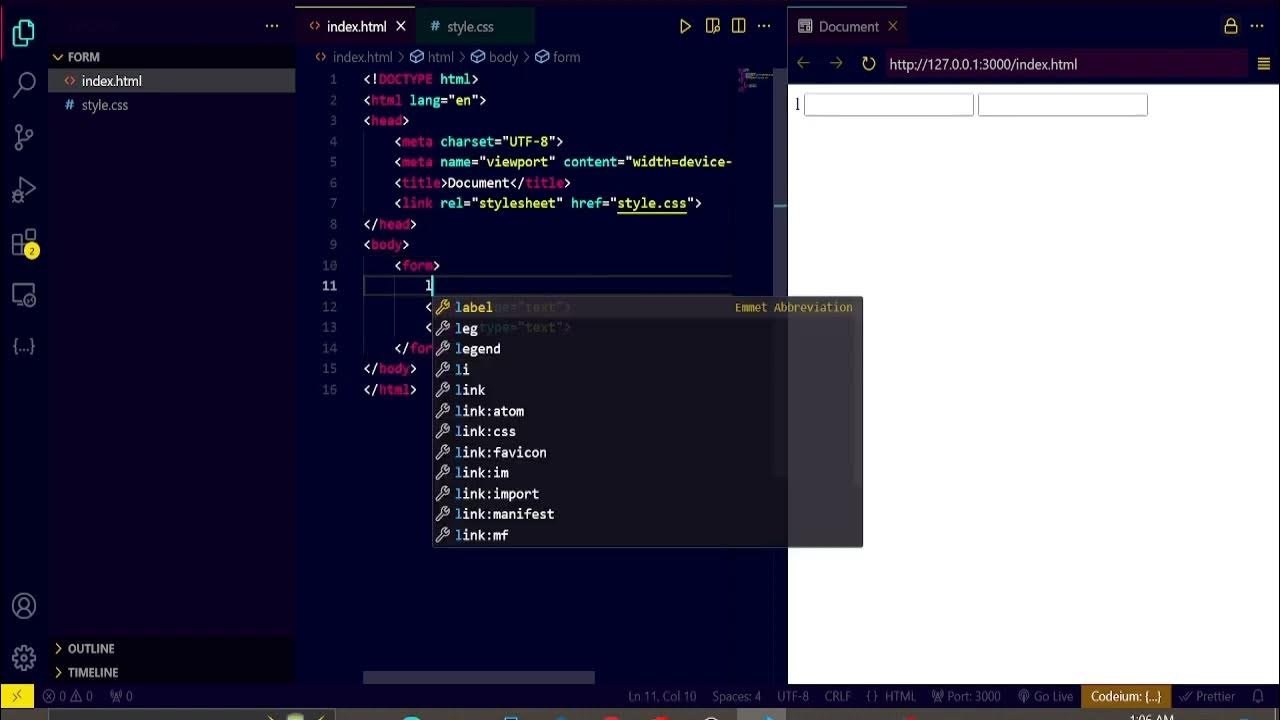Click the remote window status bar icon
The image size is (1280, 720).
tap(16, 696)
